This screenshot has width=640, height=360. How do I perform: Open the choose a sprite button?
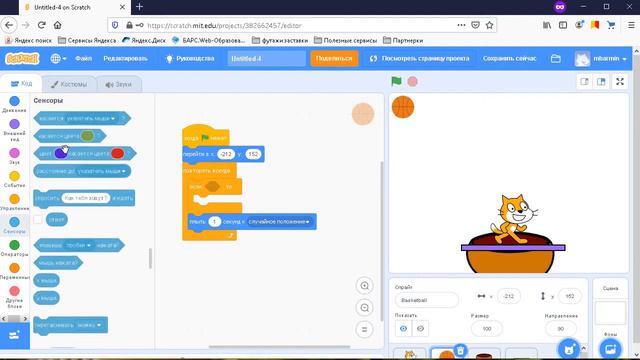coord(569,349)
